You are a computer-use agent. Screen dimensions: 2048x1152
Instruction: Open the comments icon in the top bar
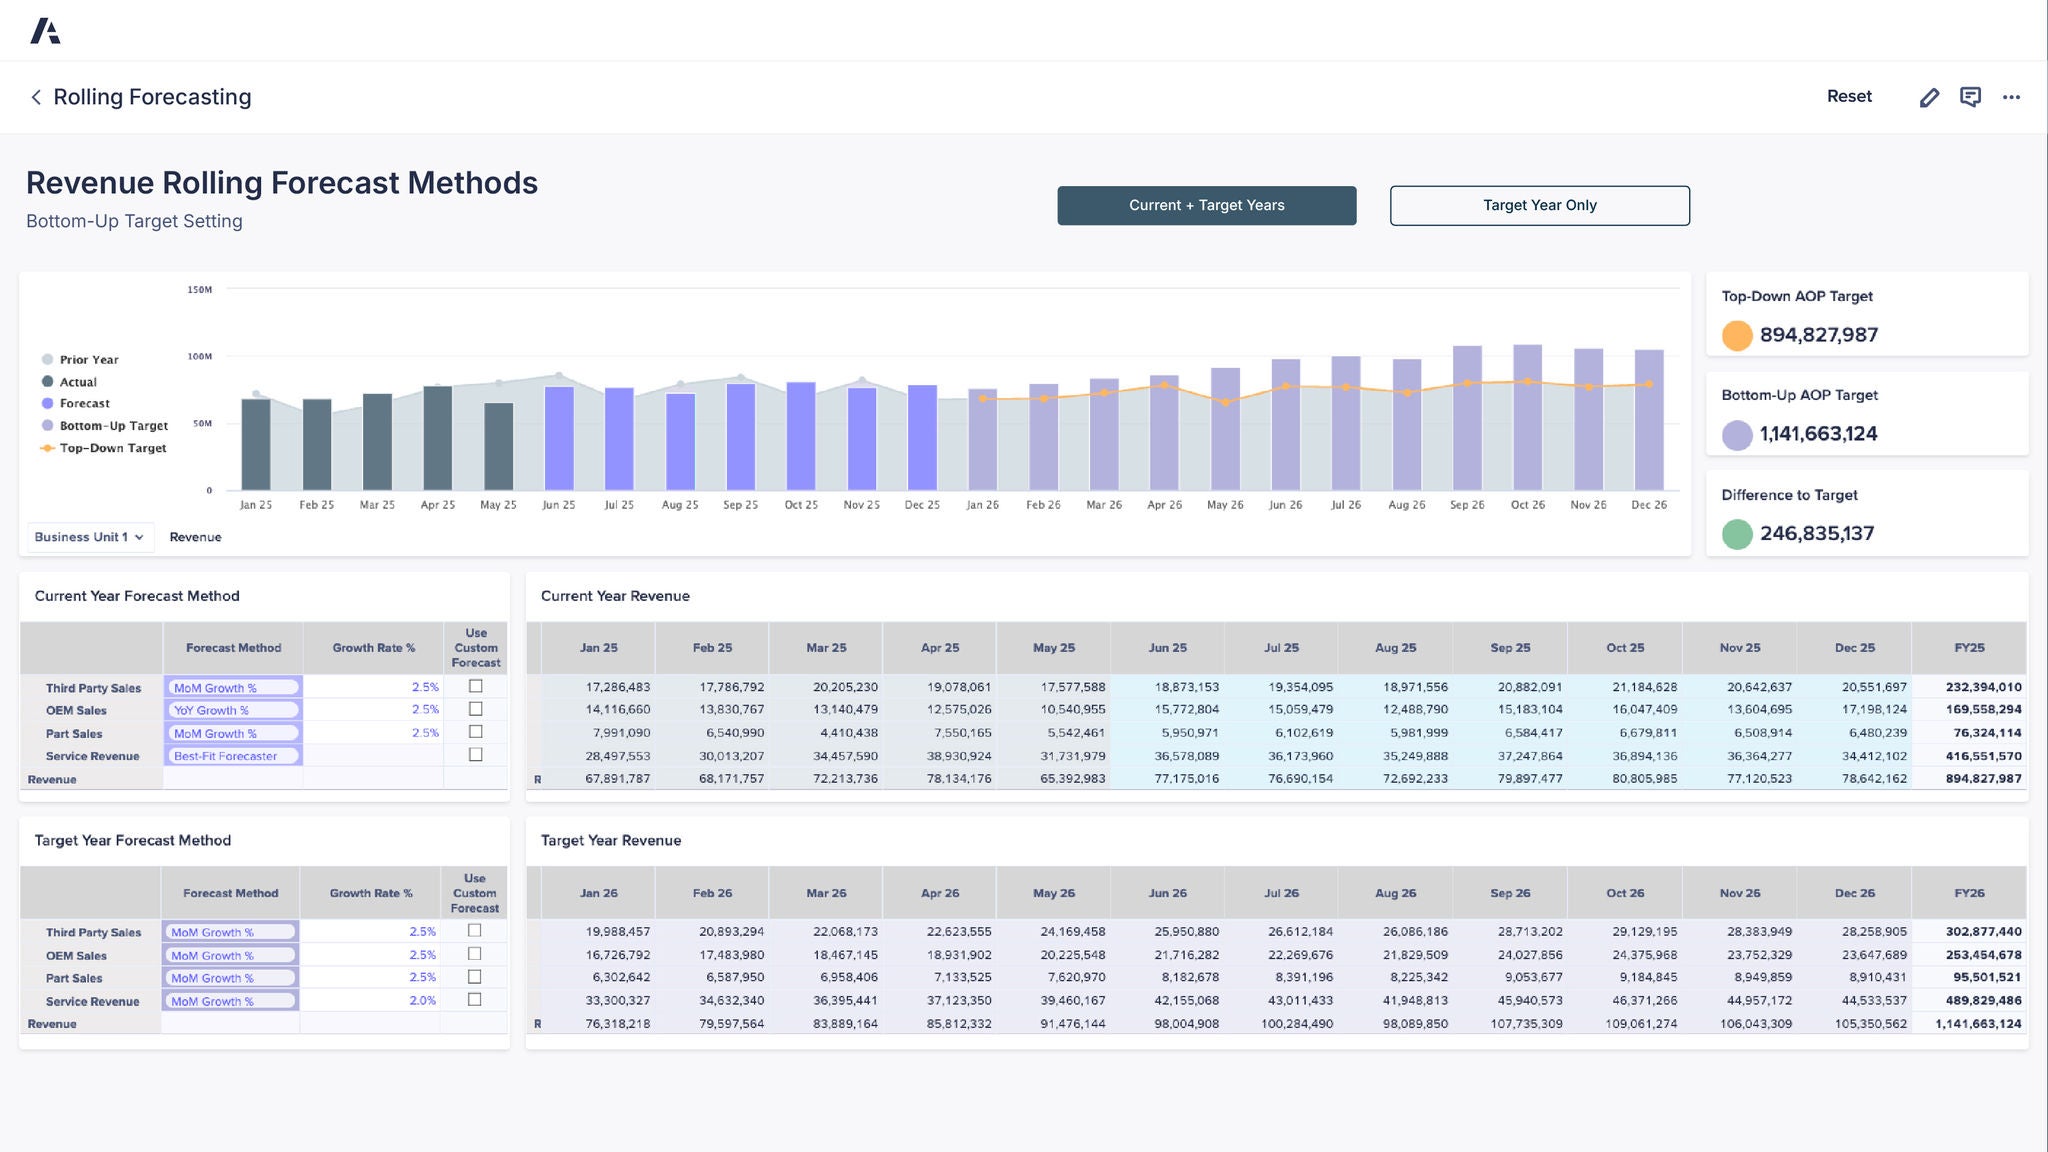click(1970, 96)
